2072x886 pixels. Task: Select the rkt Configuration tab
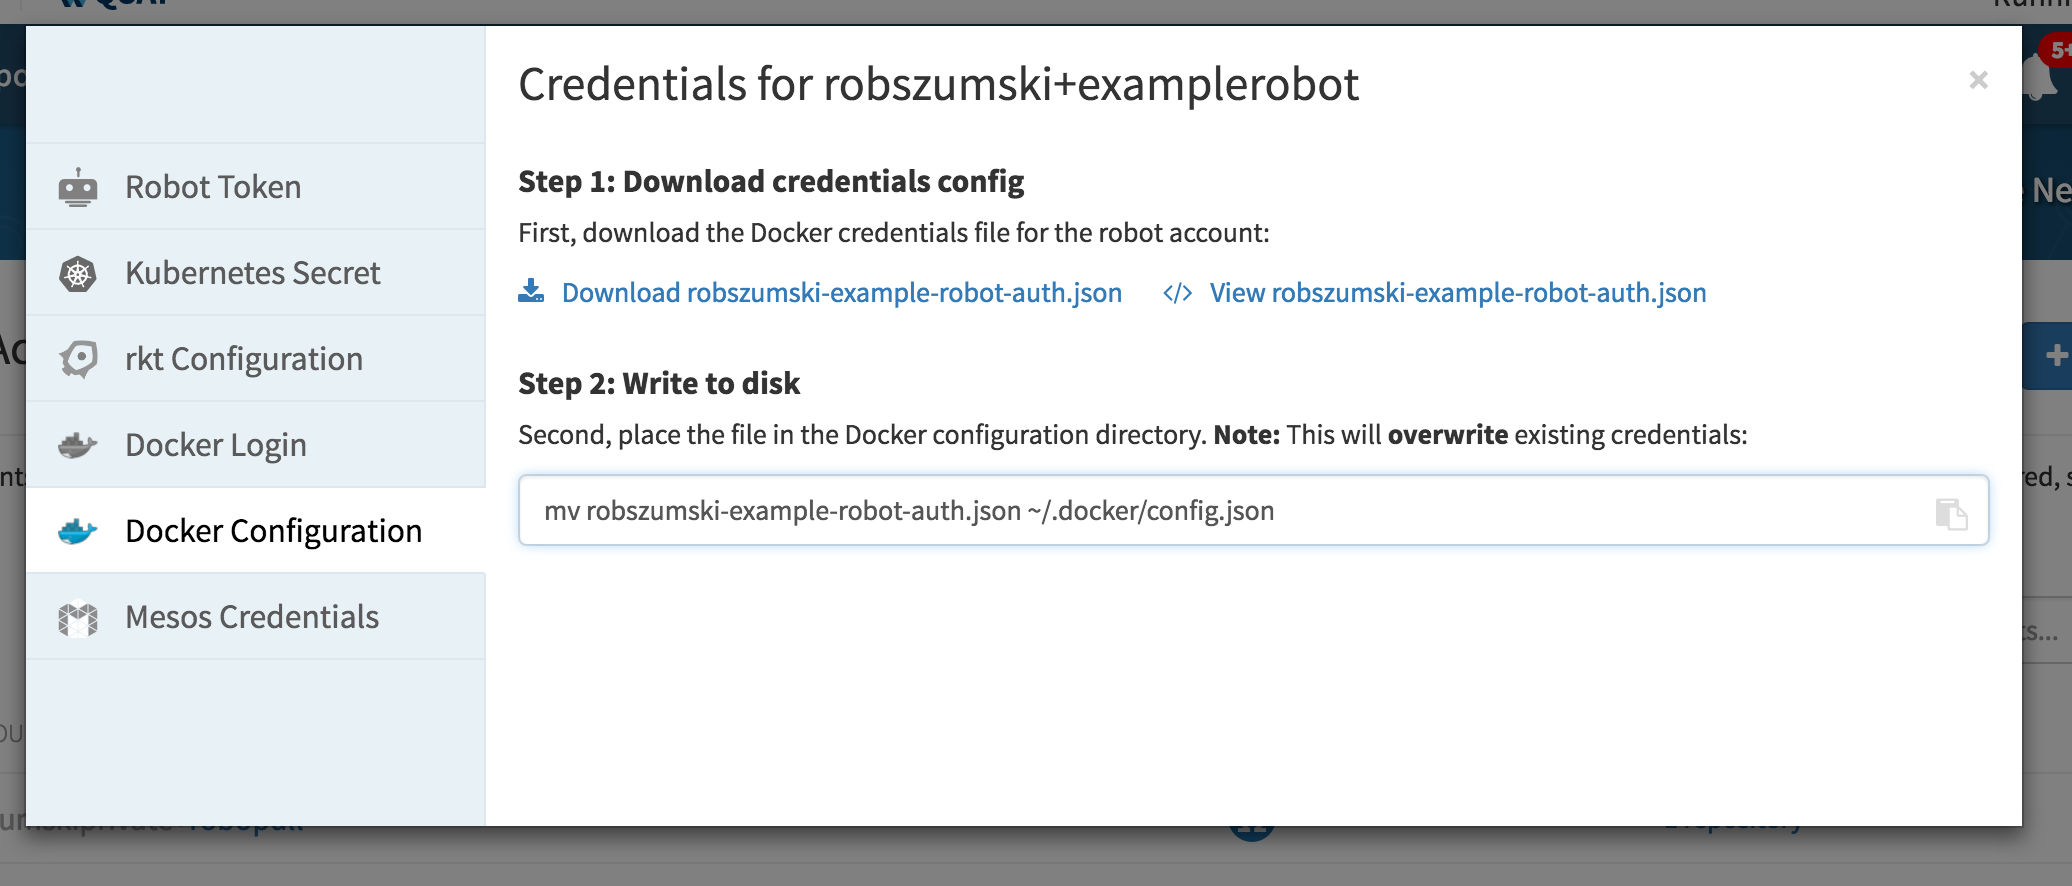tap(243, 359)
